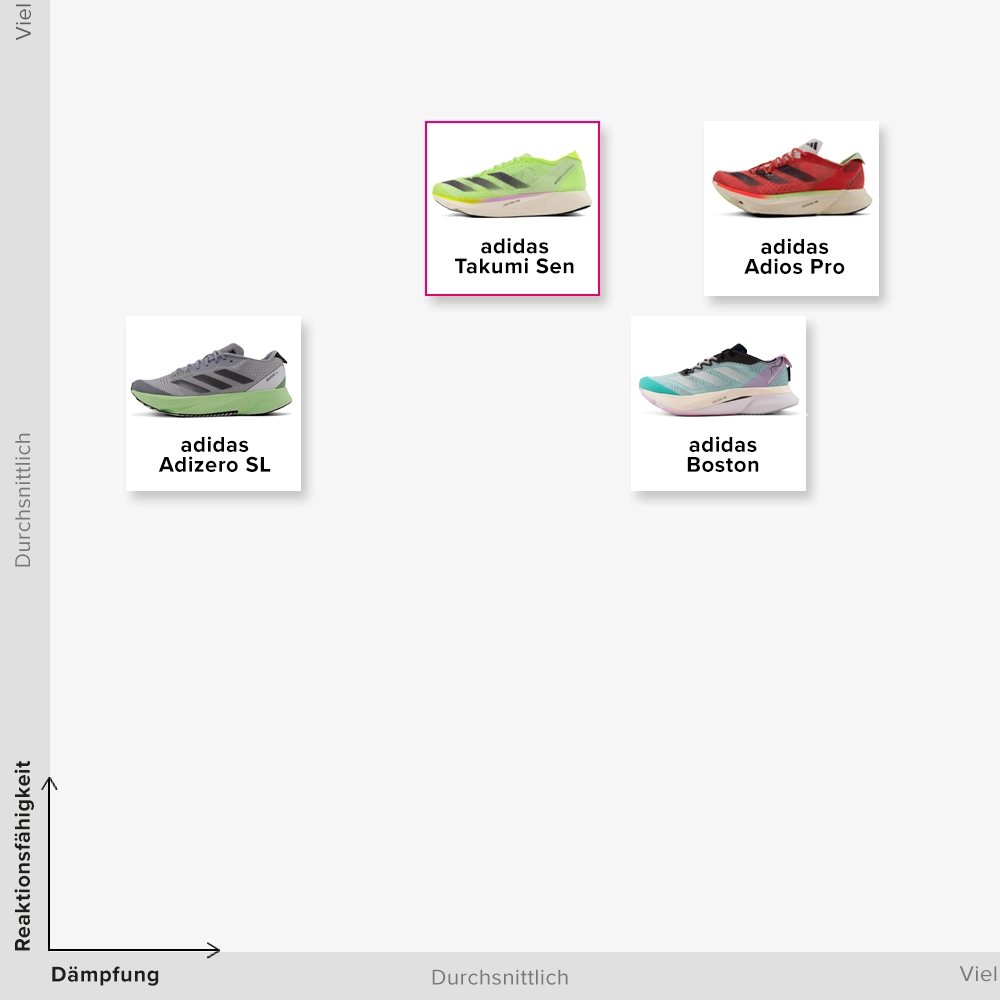Image resolution: width=1000 pixels, height=1000 pixels.
Task: Click the green Takumi Sen shoe image
Action: 511,183
